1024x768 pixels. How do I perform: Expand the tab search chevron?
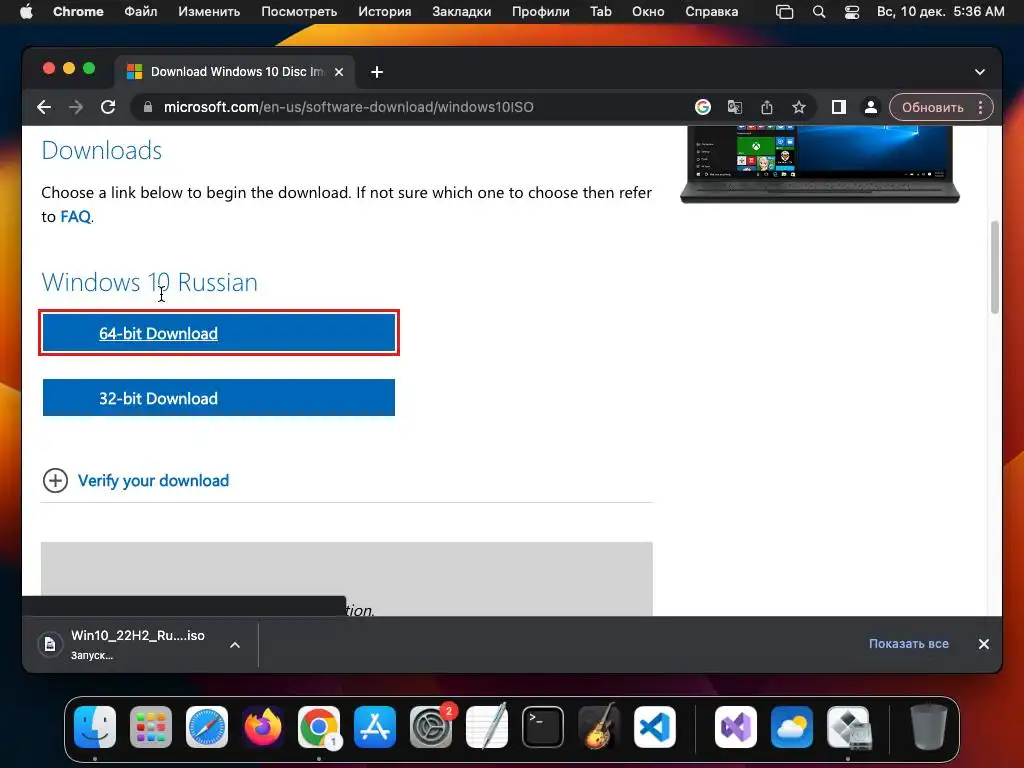click(x=980, y=72)
